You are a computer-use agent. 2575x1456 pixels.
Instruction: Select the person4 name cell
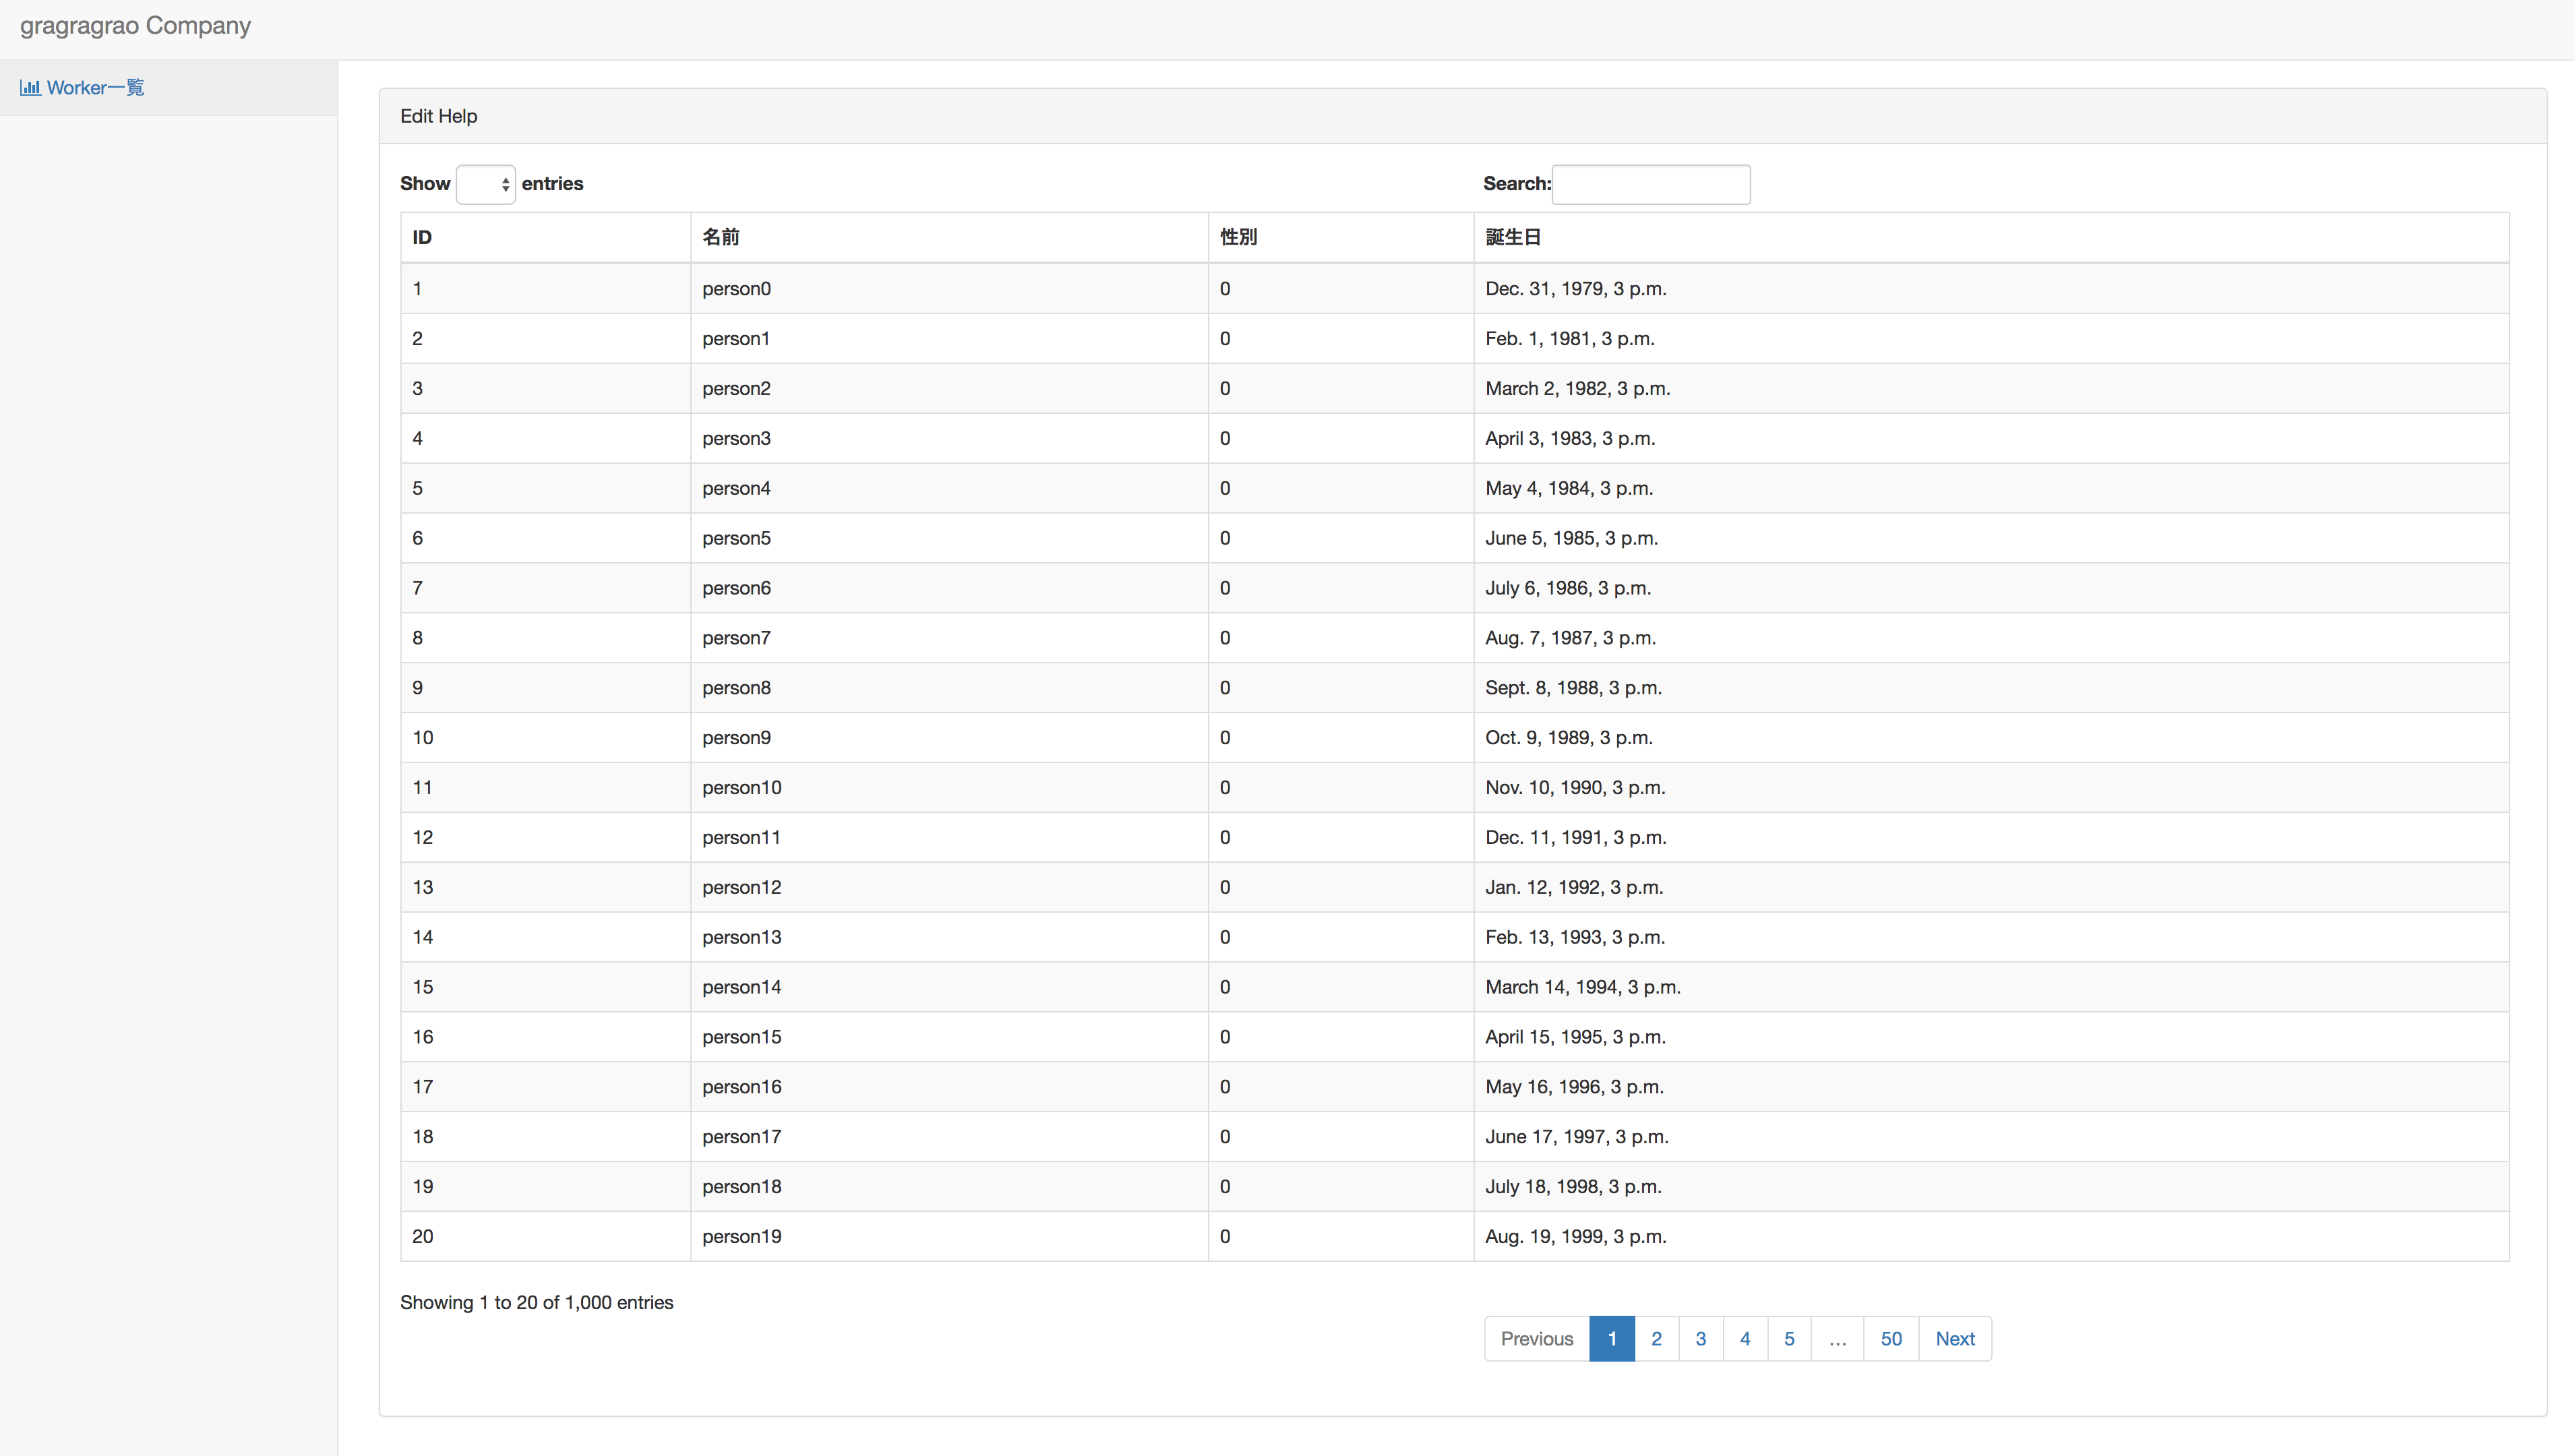(950, 489)
